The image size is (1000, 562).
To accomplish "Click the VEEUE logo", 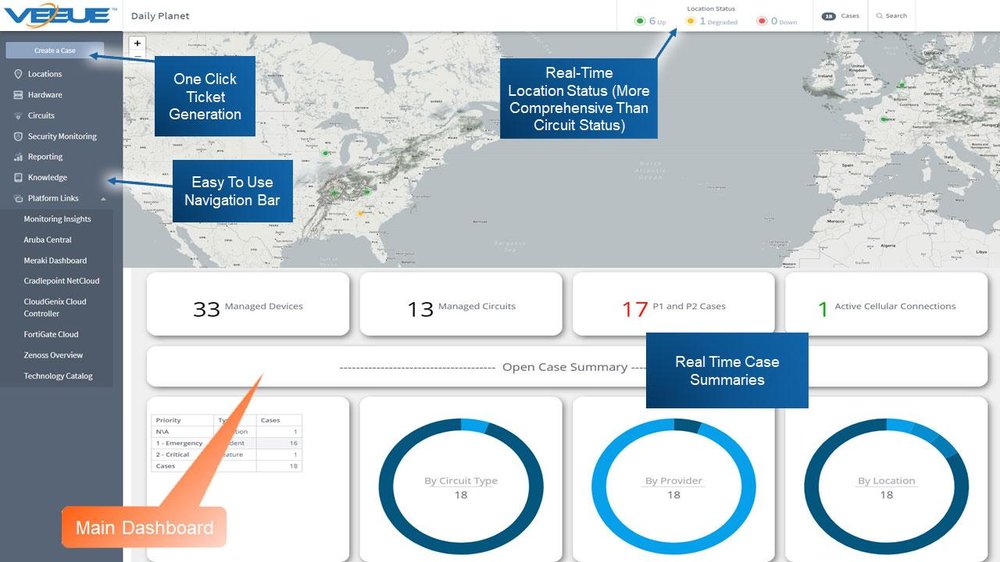I will pos(59,15).
